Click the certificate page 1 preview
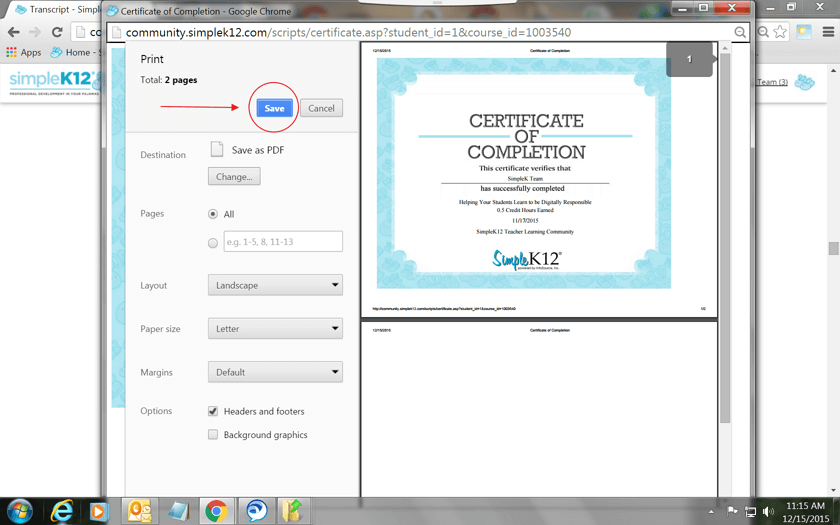This screenshot has width=840, height=525. pos(539,179)
